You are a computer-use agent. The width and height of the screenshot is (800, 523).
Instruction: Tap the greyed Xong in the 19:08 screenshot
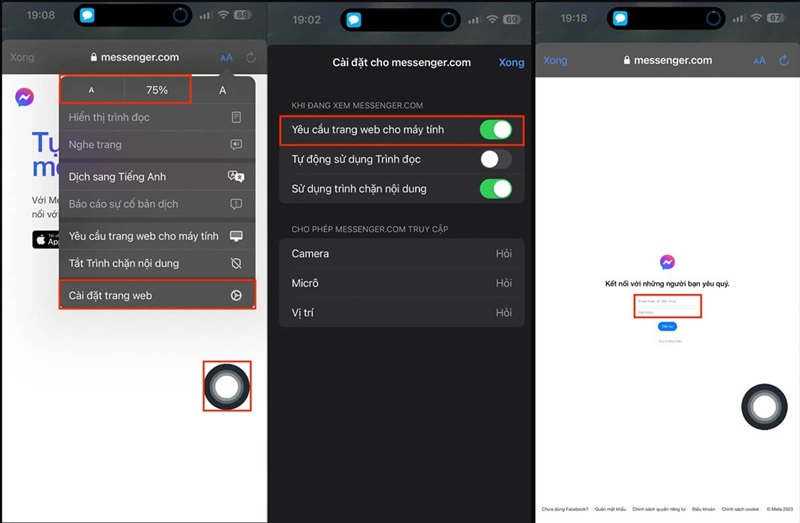tap(22, 57)
